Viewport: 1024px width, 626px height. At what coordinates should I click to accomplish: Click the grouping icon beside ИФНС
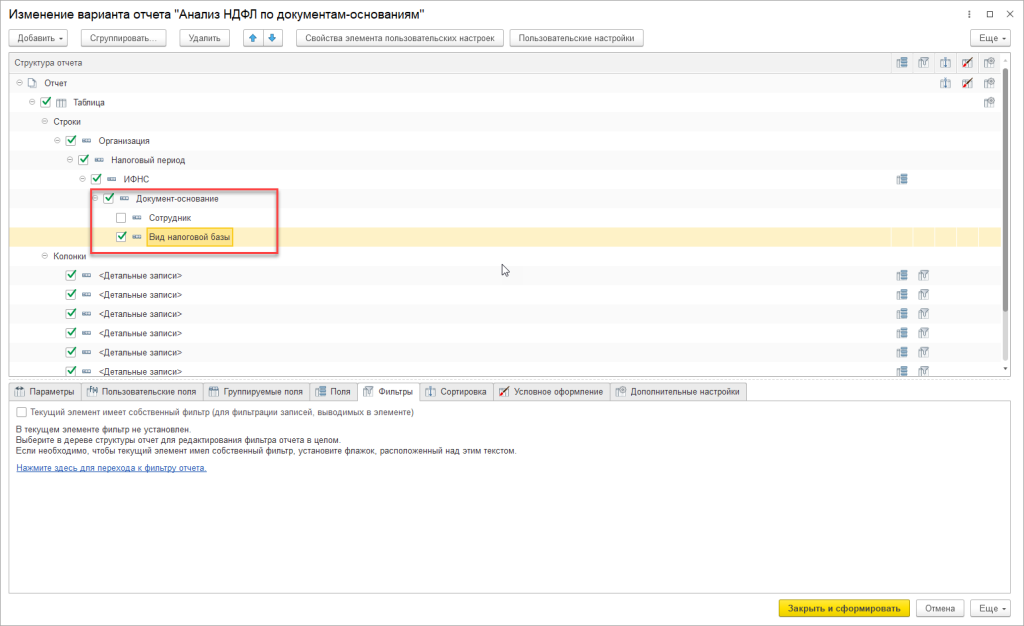[112, 179]
